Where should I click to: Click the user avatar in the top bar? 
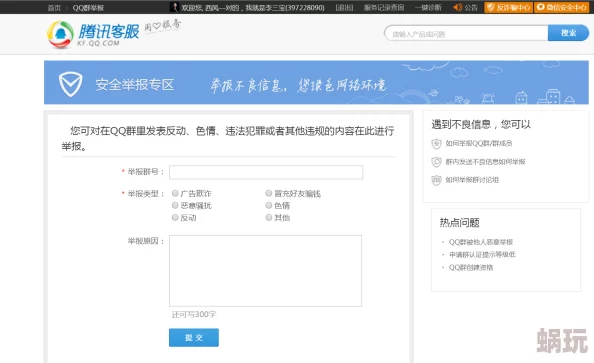[174, 7]
